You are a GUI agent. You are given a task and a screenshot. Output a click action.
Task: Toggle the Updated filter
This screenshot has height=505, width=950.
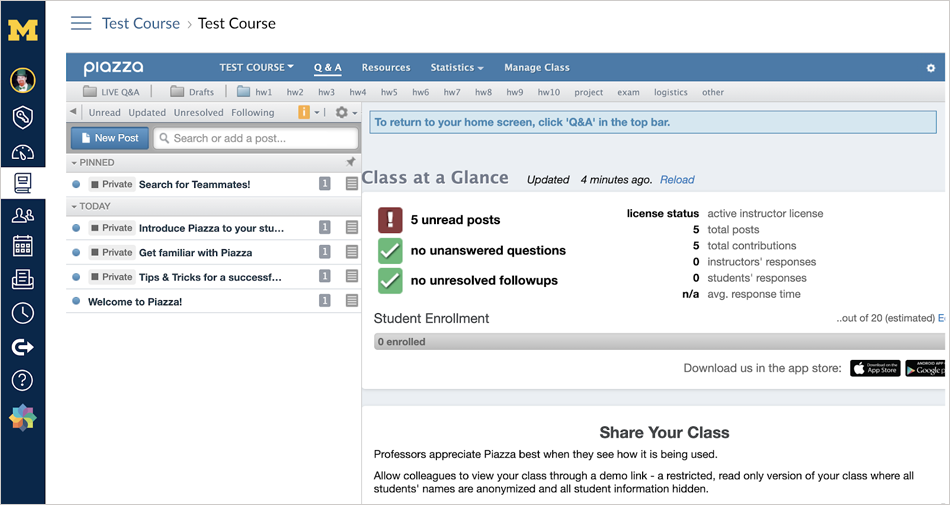(147, 113)
